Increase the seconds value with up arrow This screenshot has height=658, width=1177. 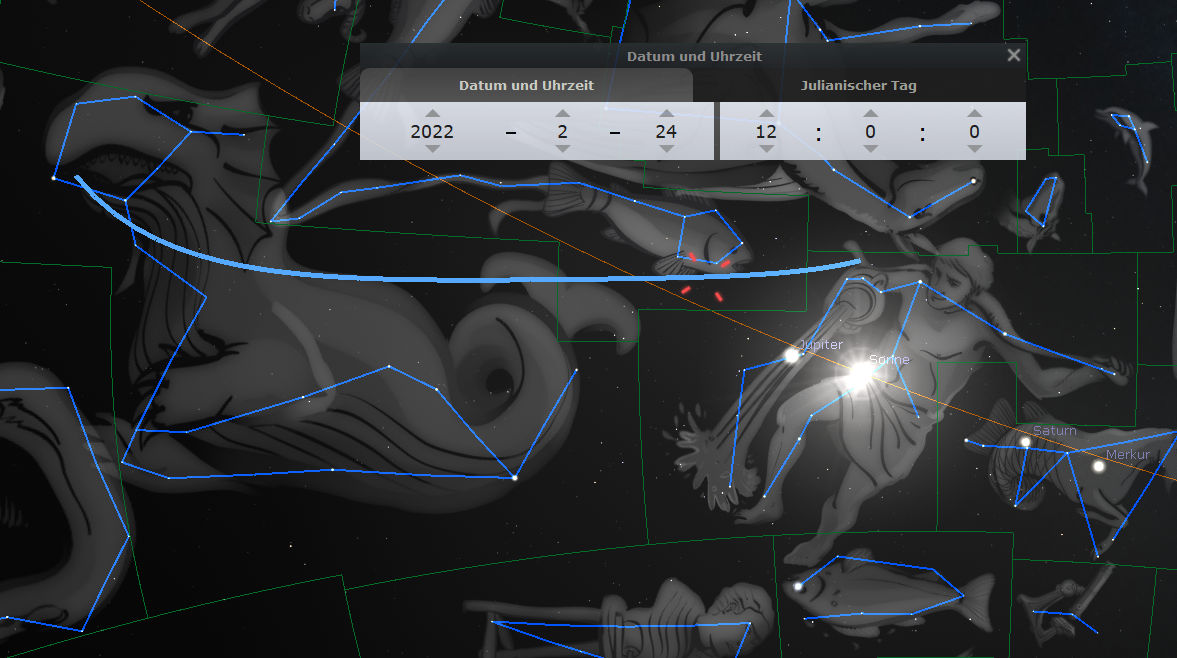pyautogui.click(x=974, y=114)
